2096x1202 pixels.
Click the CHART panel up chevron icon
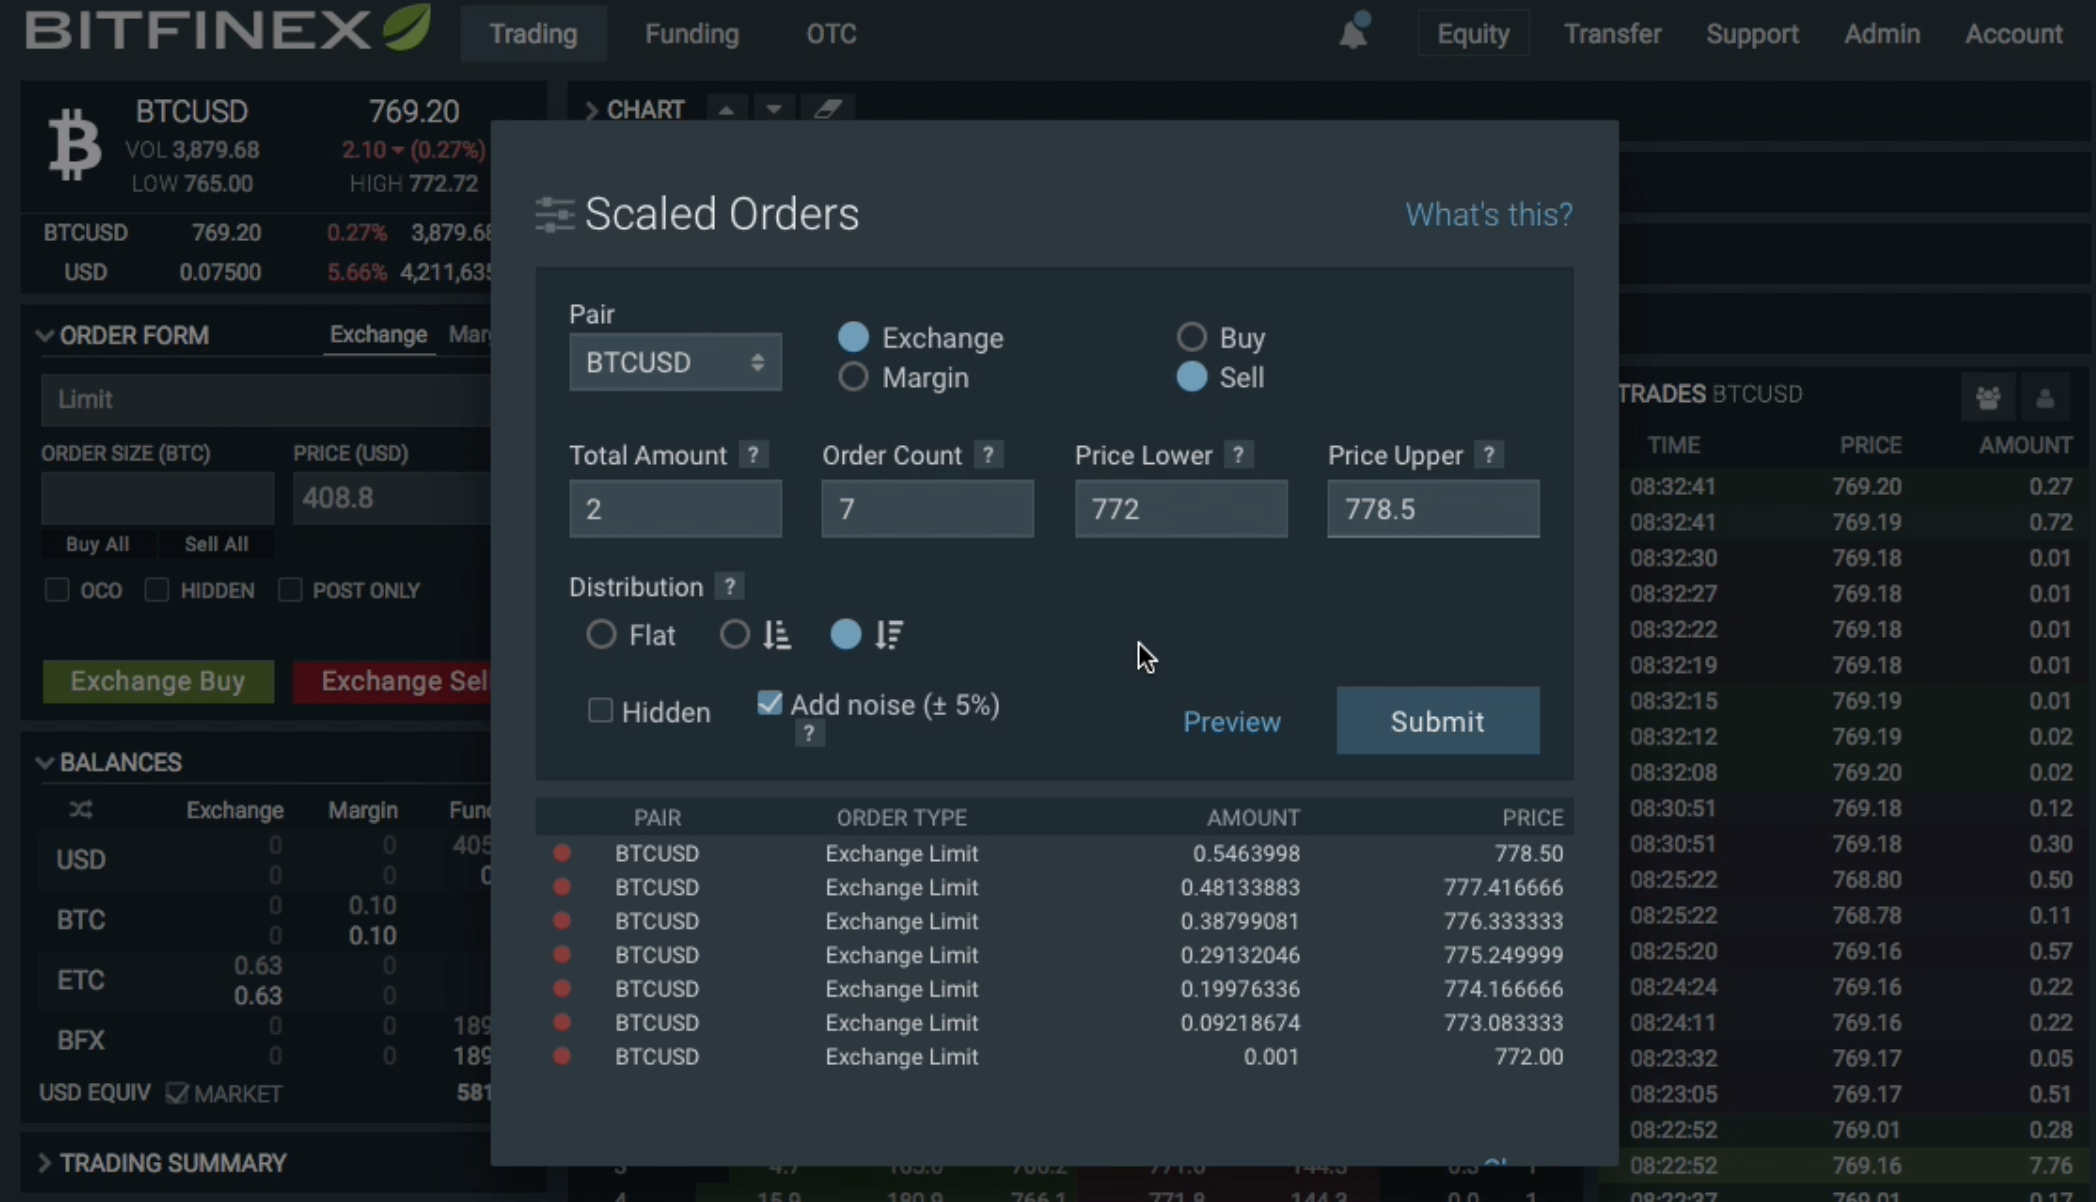(x=726, y=108)
